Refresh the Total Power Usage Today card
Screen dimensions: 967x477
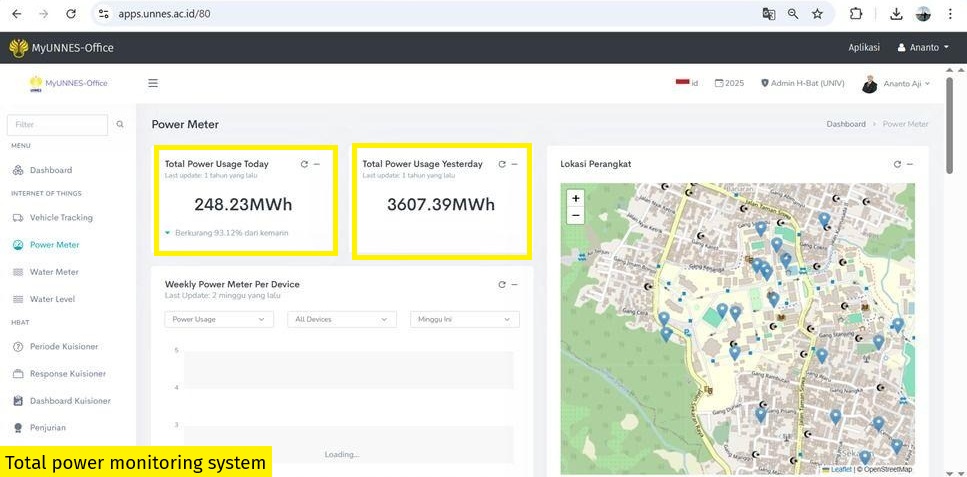click(x=304, y=164)
